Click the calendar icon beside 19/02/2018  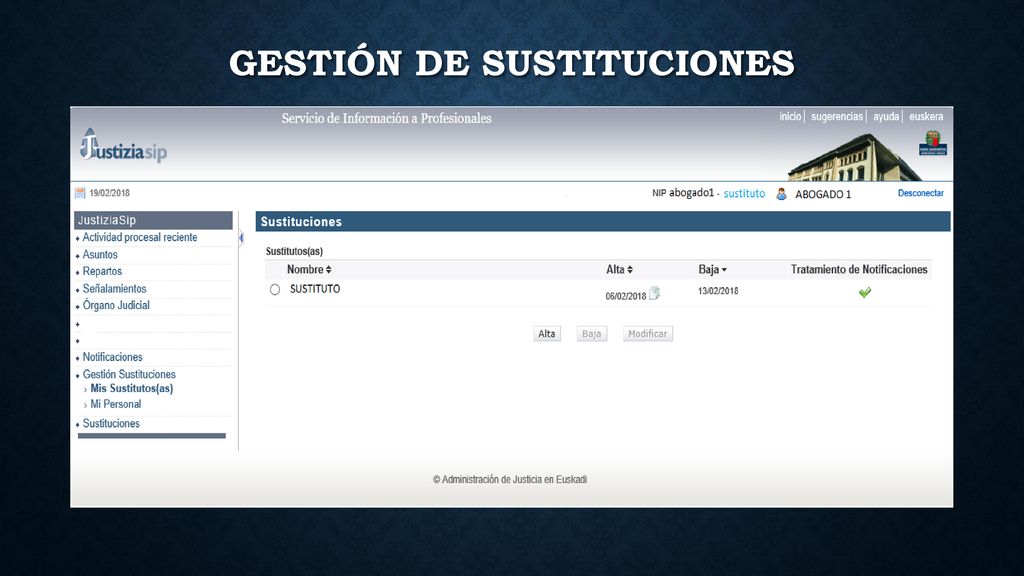(x=80, y=193)
